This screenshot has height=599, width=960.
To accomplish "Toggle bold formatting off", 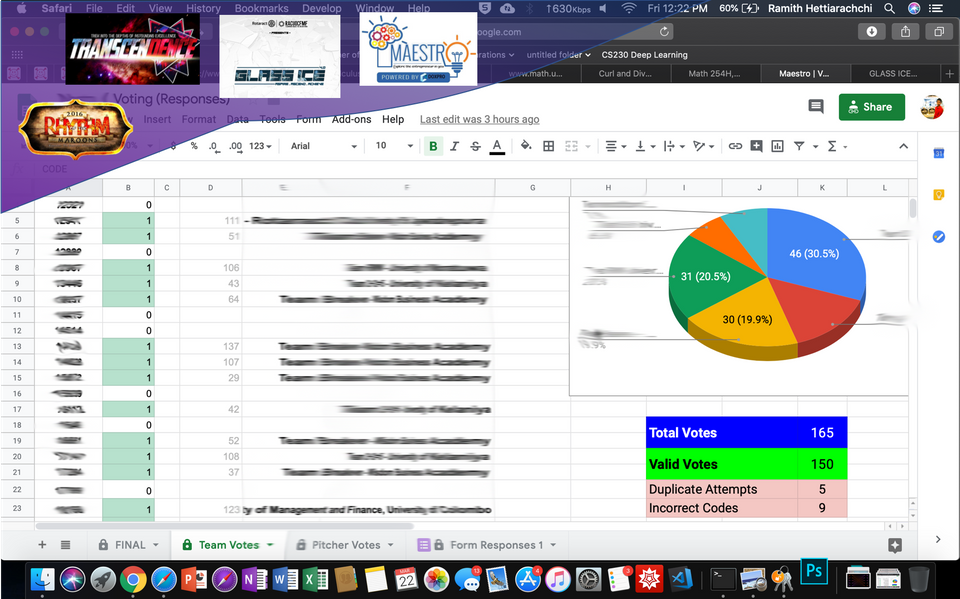I will click(432, 146).
